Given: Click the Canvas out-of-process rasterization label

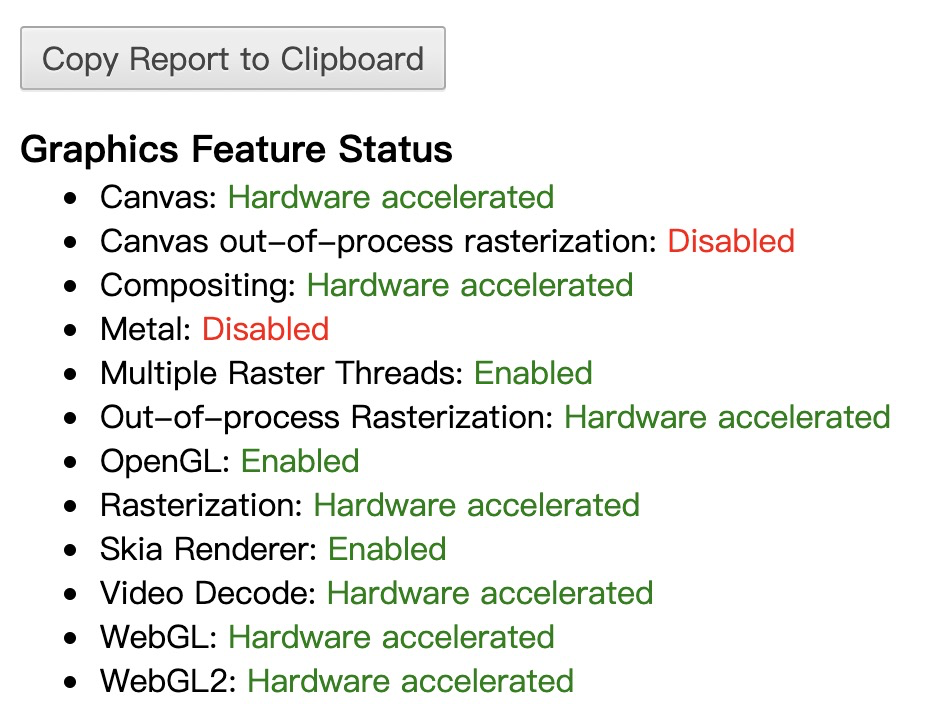Looking at the screenshot, I should coord(378,241).
